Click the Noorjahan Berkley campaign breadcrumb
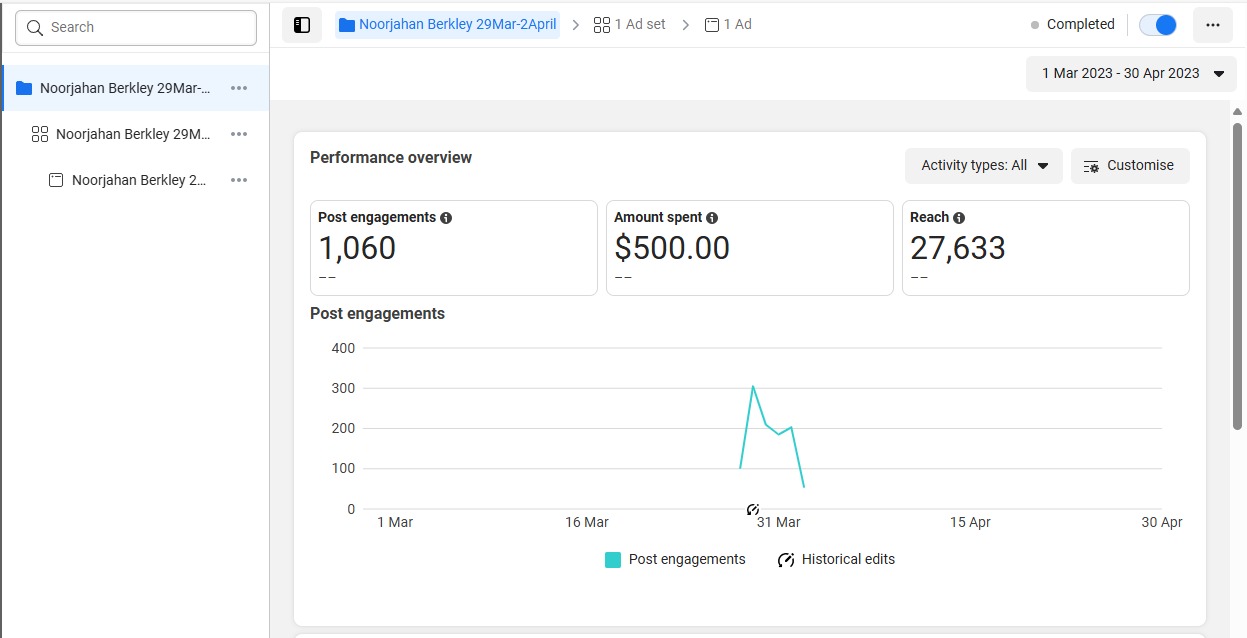 (447, 24)
